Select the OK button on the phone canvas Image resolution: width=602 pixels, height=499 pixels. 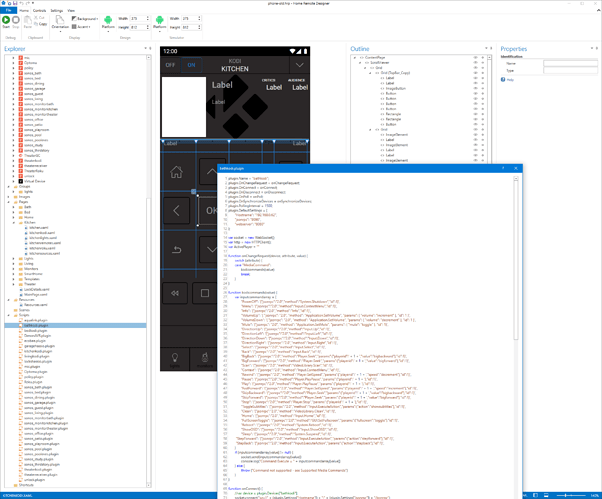pyautogui.click(x=208, y=210)
